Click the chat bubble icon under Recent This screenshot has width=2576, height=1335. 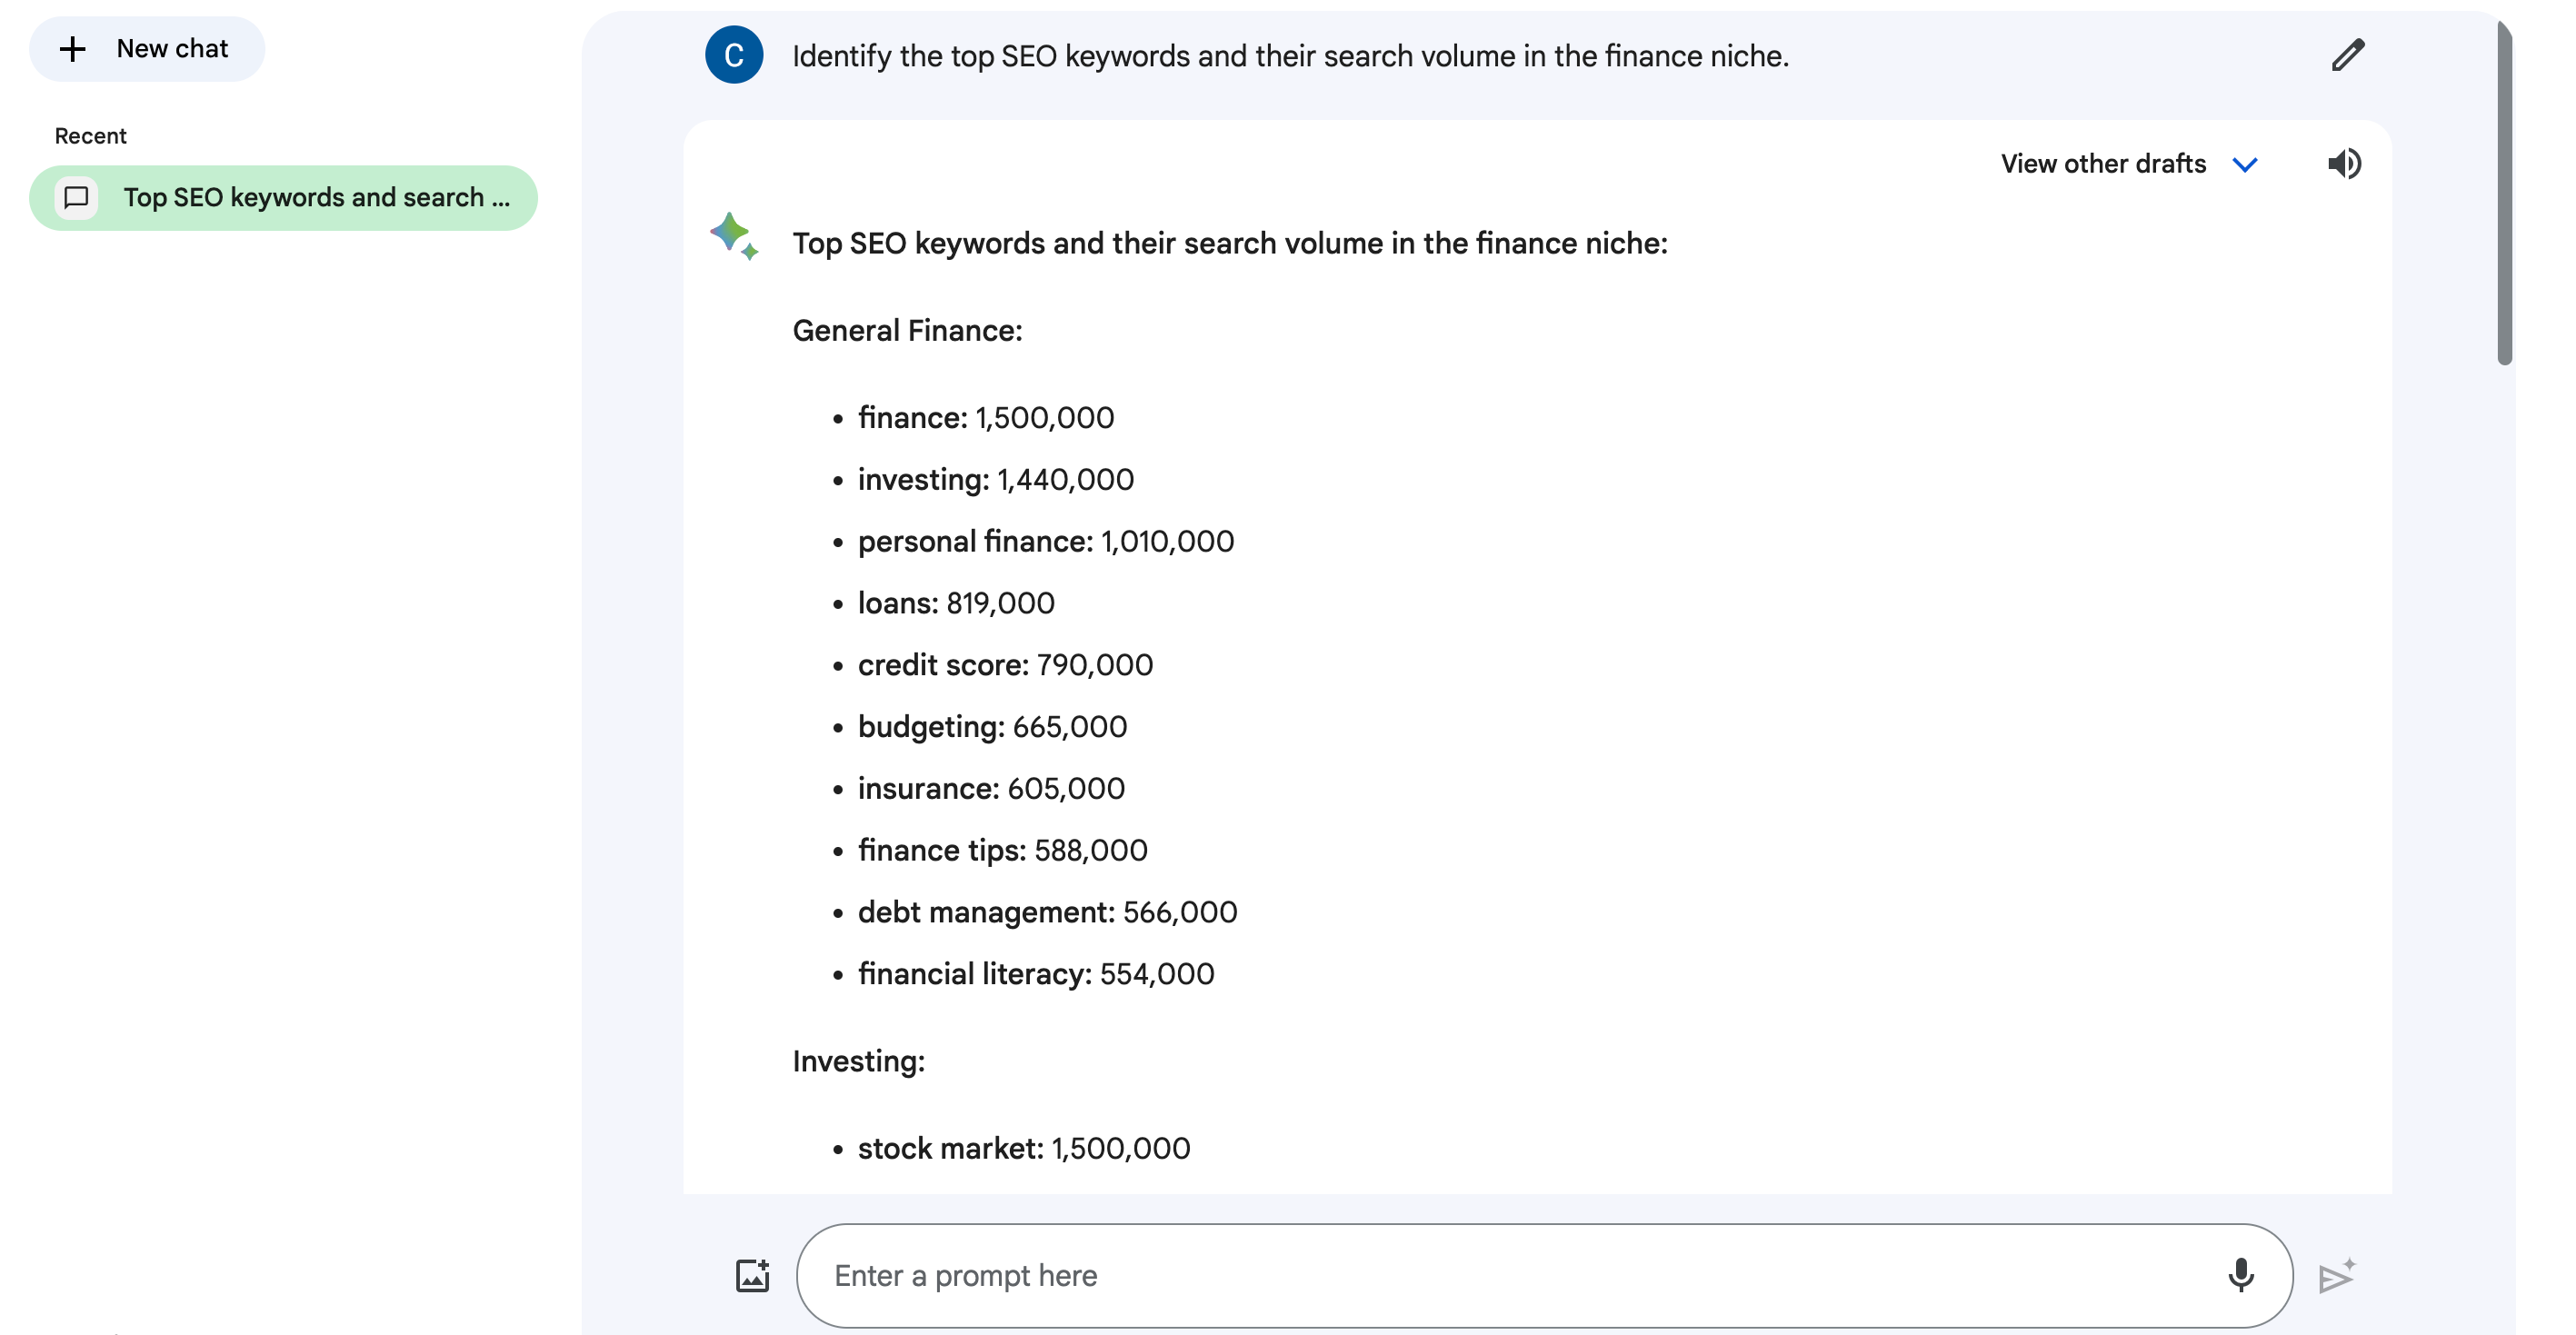76,198
